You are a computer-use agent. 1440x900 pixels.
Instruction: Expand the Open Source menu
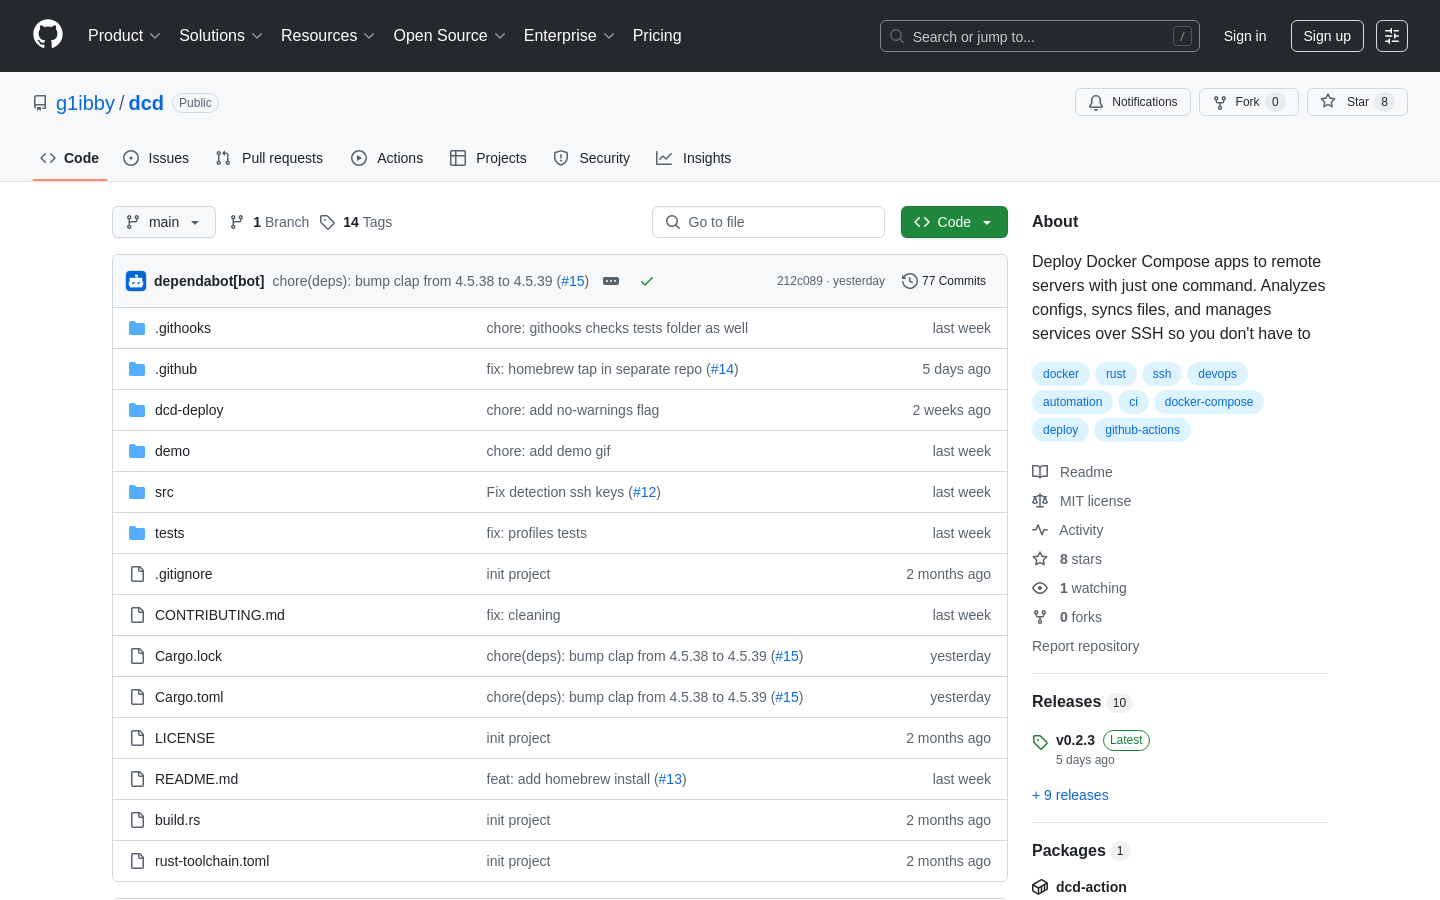click(450, 36)
